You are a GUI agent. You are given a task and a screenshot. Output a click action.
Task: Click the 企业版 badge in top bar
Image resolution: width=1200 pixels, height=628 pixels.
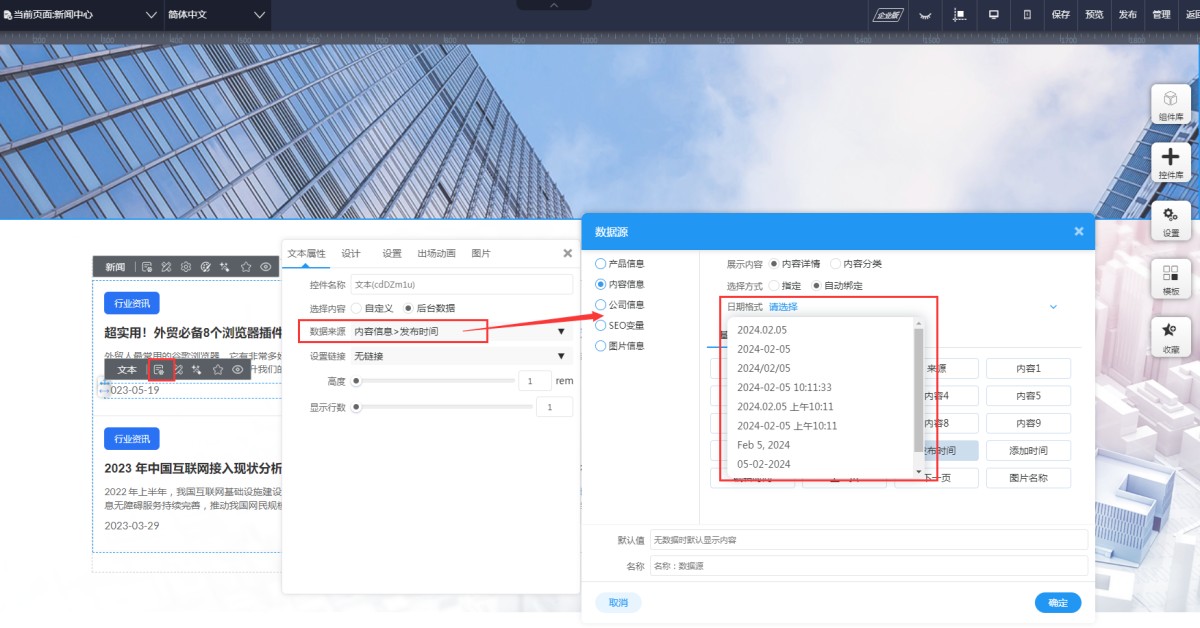(x=888, y=14)
